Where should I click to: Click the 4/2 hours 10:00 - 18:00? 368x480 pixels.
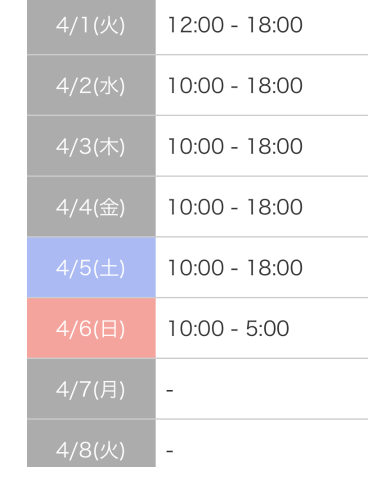(235, 86)
